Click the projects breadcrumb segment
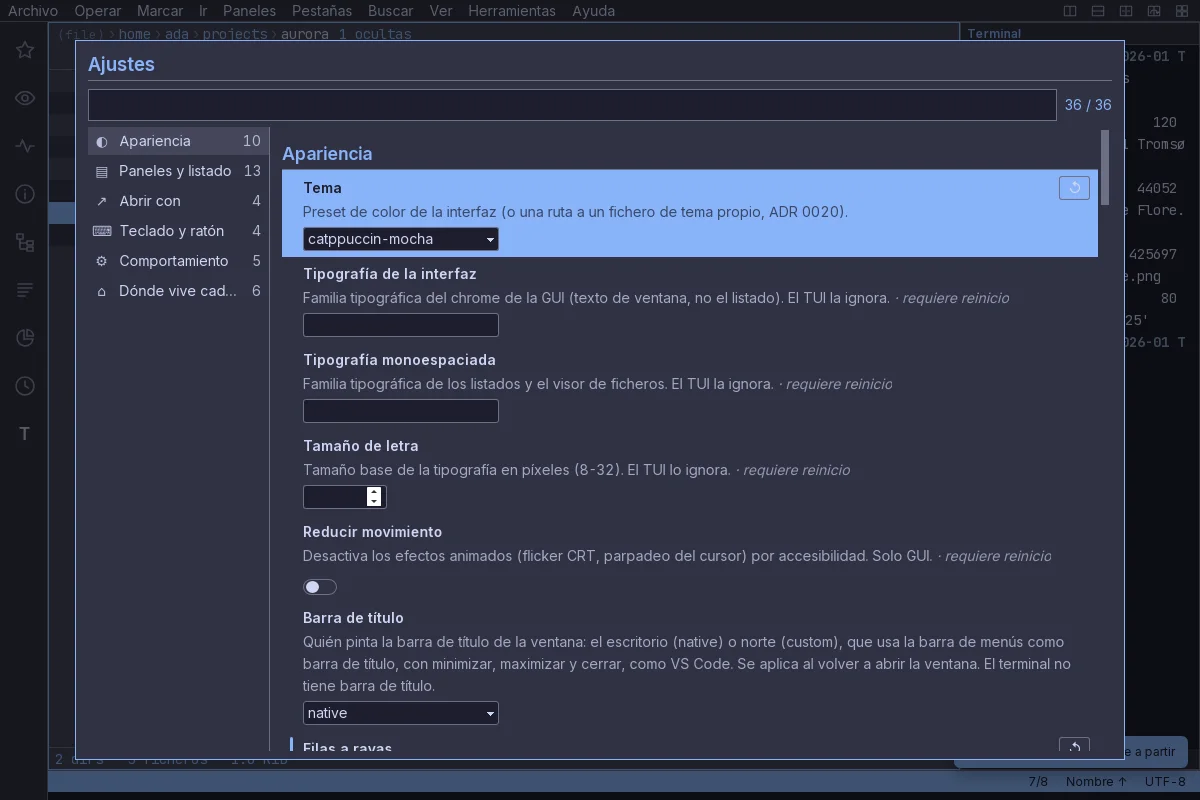This screenshot has height=800, width=1200. 235,34
